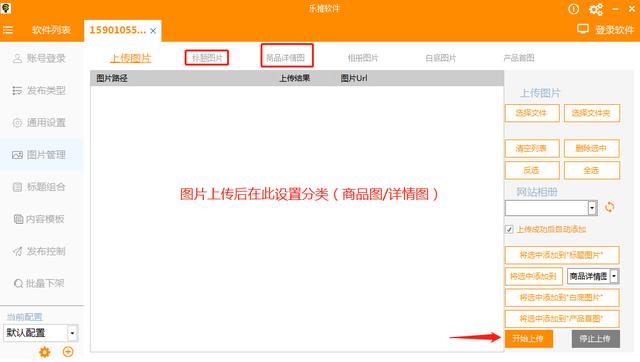Screen dimensions: 640x362
Task: Click the 登录软件 link
Action: coord(614,30)
